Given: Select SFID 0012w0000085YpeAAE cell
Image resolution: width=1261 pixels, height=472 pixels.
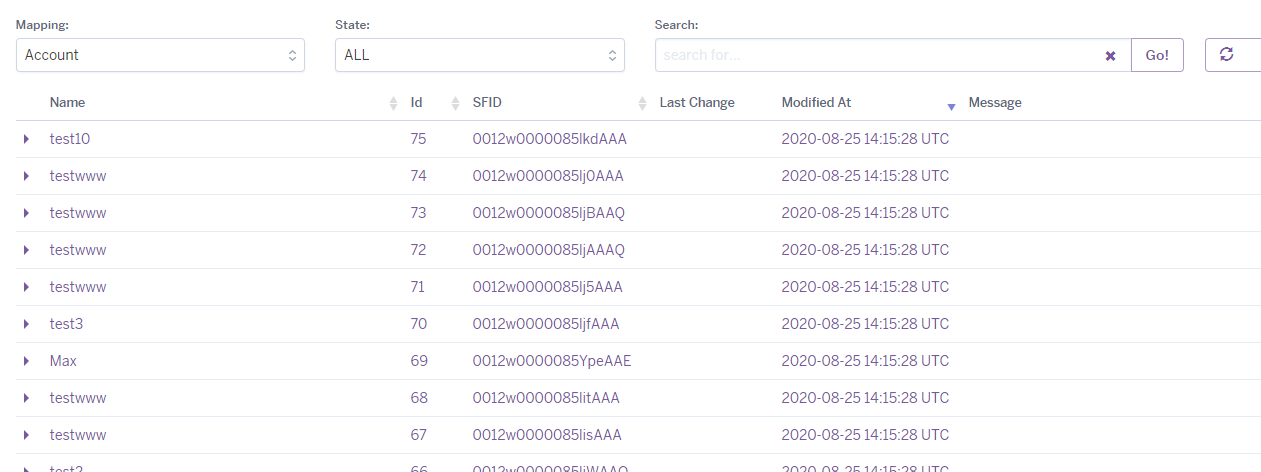Looking at the screenshot, I should pos(551,361).
